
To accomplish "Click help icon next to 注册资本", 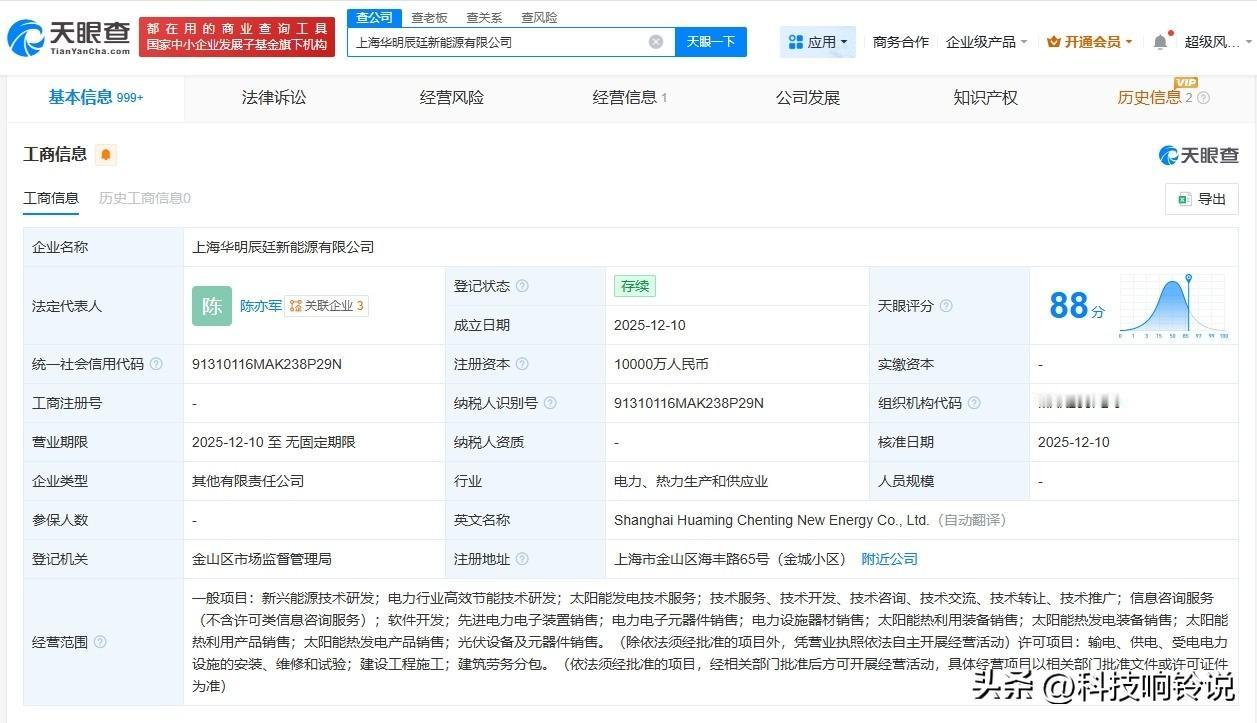I will pyautogui.click(x=522, y=364).
